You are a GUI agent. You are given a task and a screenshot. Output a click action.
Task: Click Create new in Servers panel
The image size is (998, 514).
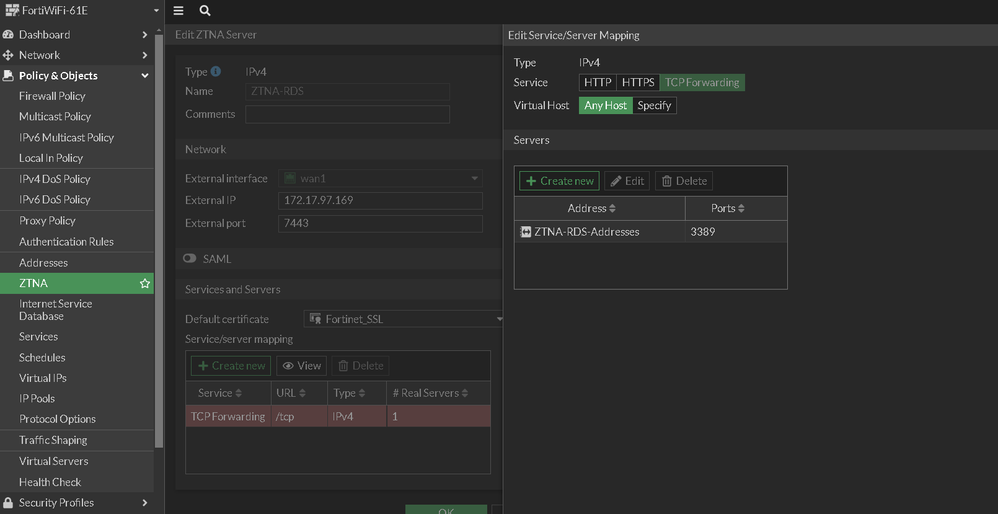(559, 181)
